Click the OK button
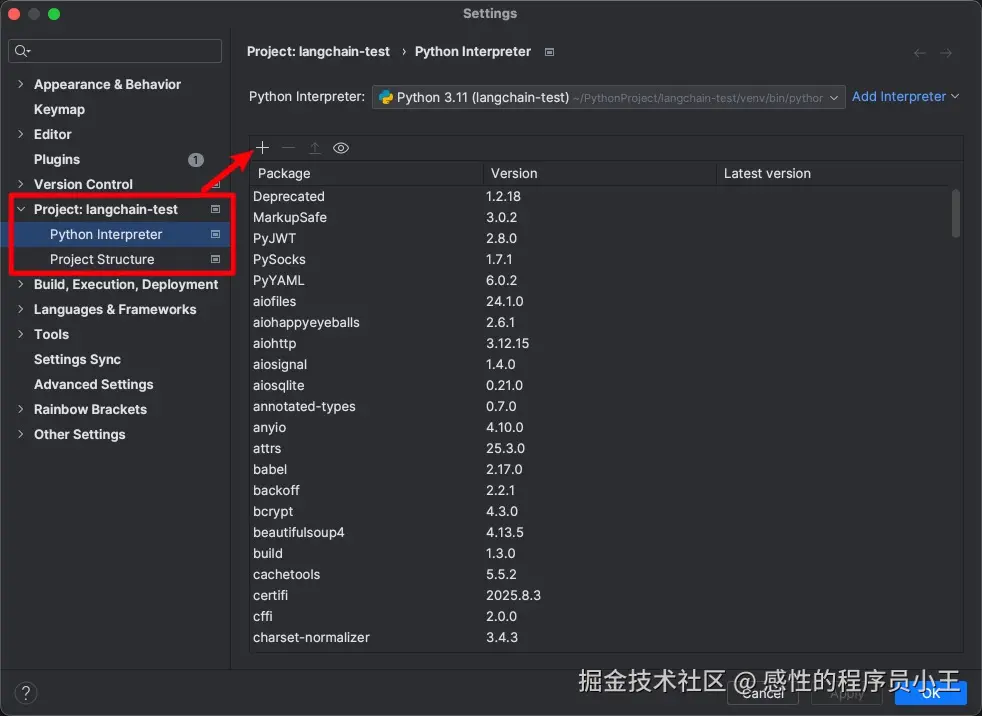 [931, 693]
